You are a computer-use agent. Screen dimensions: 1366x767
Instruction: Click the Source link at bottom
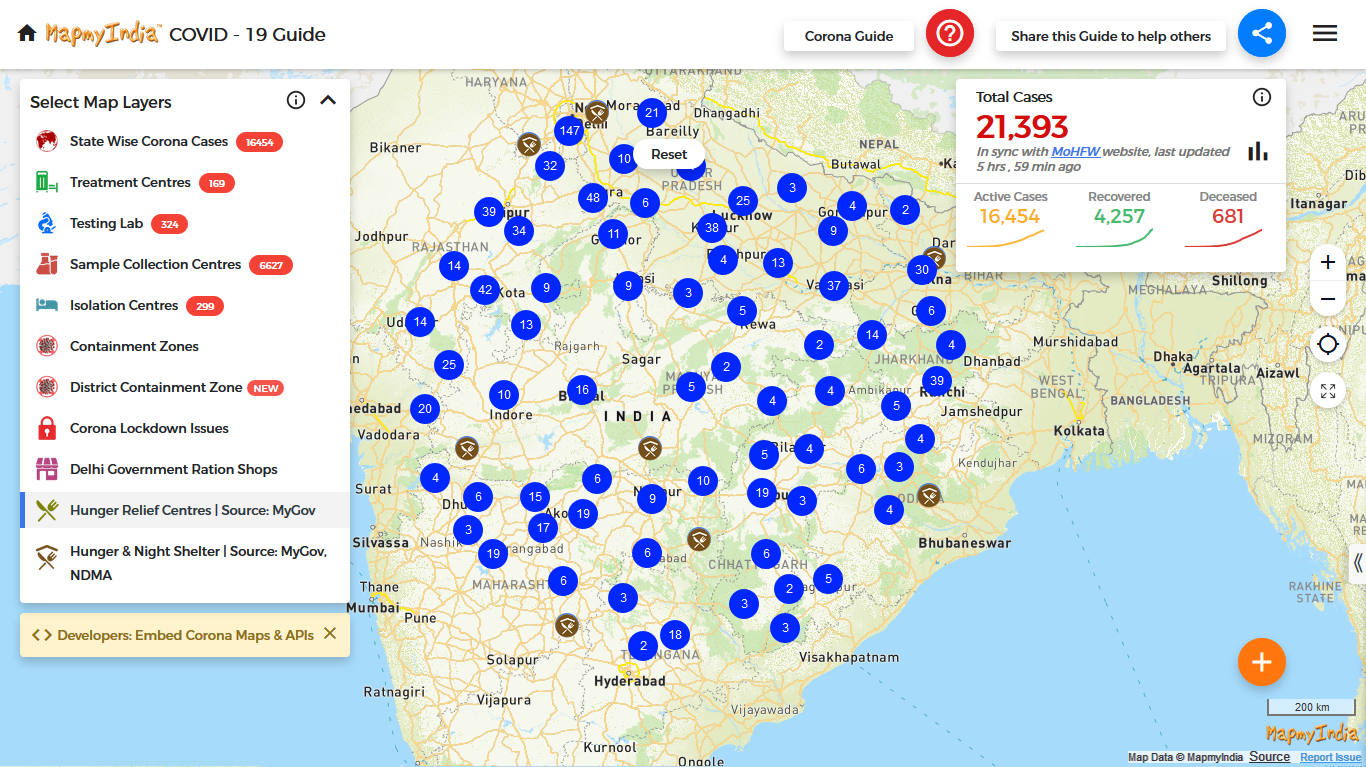(x=1270, y=757)
